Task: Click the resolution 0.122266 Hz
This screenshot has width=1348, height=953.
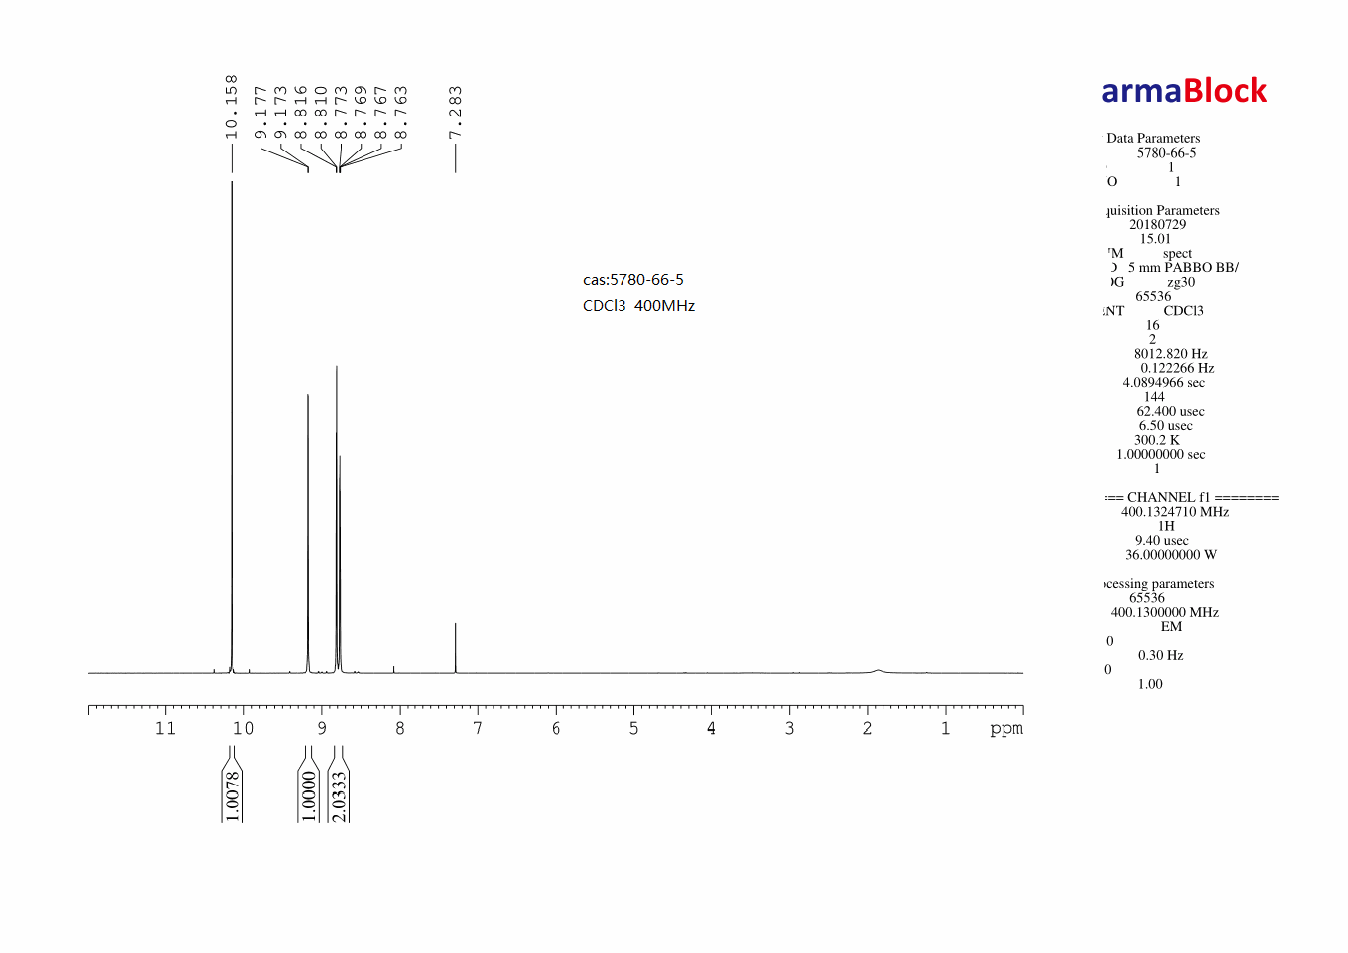Action: (x=1177, y=368)
